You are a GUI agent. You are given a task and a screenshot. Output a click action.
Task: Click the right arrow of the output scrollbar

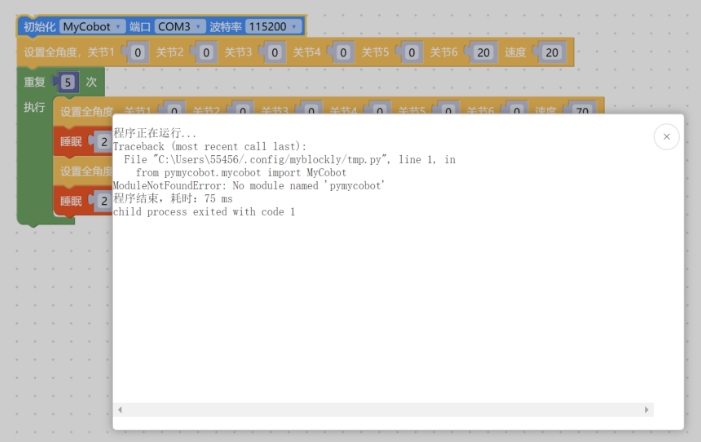646,410
